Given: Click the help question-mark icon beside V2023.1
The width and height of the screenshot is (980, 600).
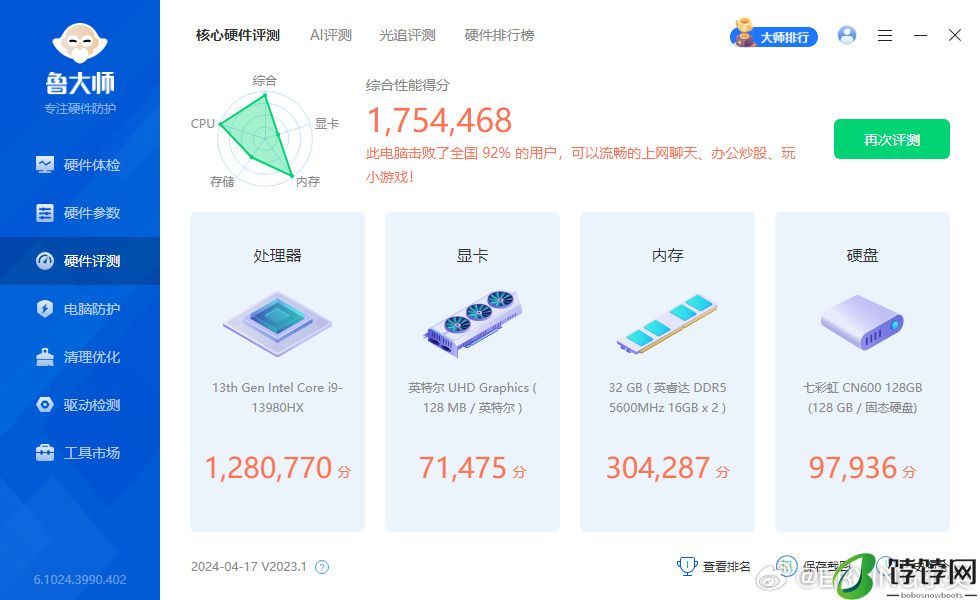Looking at the screenshot, I should pos(322,567).
